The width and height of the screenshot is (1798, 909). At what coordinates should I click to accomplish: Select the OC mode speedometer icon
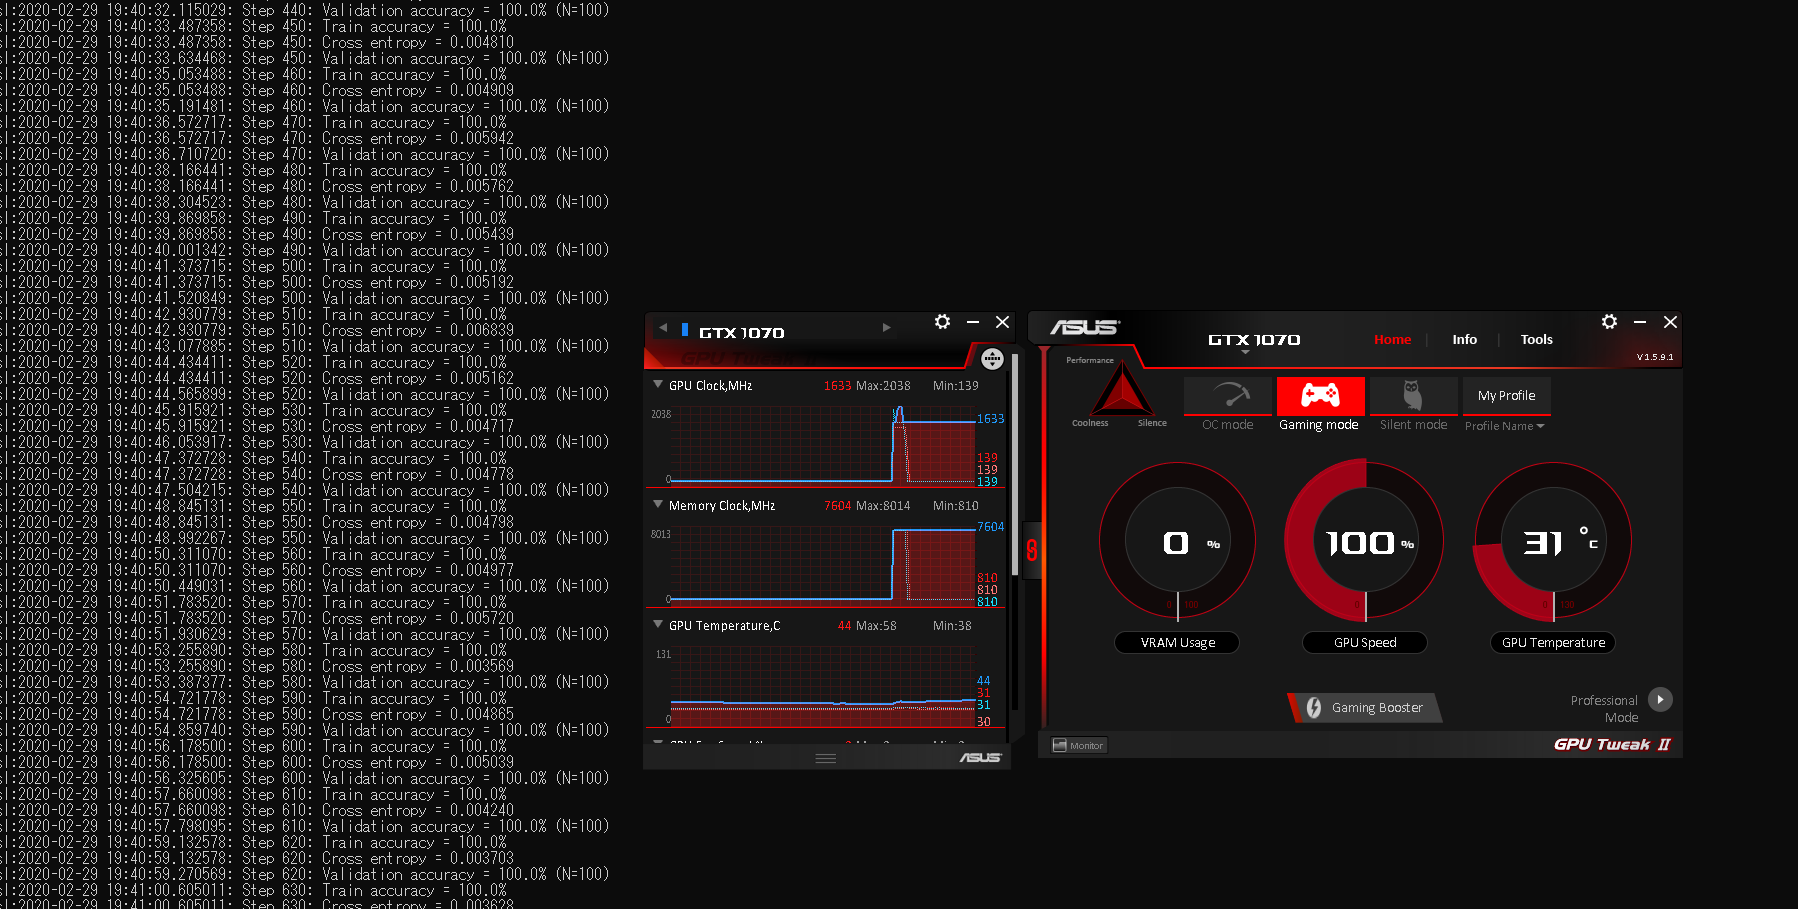(1228, 395)
